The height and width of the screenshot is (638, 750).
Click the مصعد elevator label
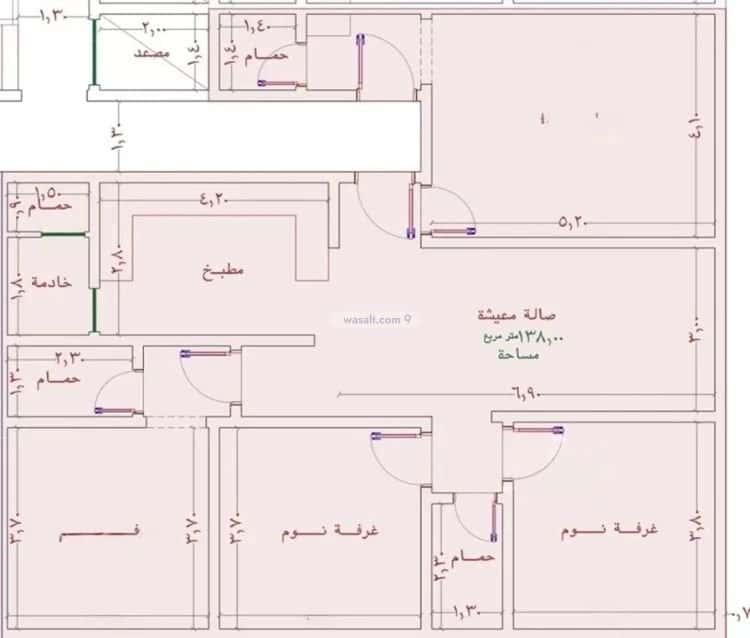[152, 53]
